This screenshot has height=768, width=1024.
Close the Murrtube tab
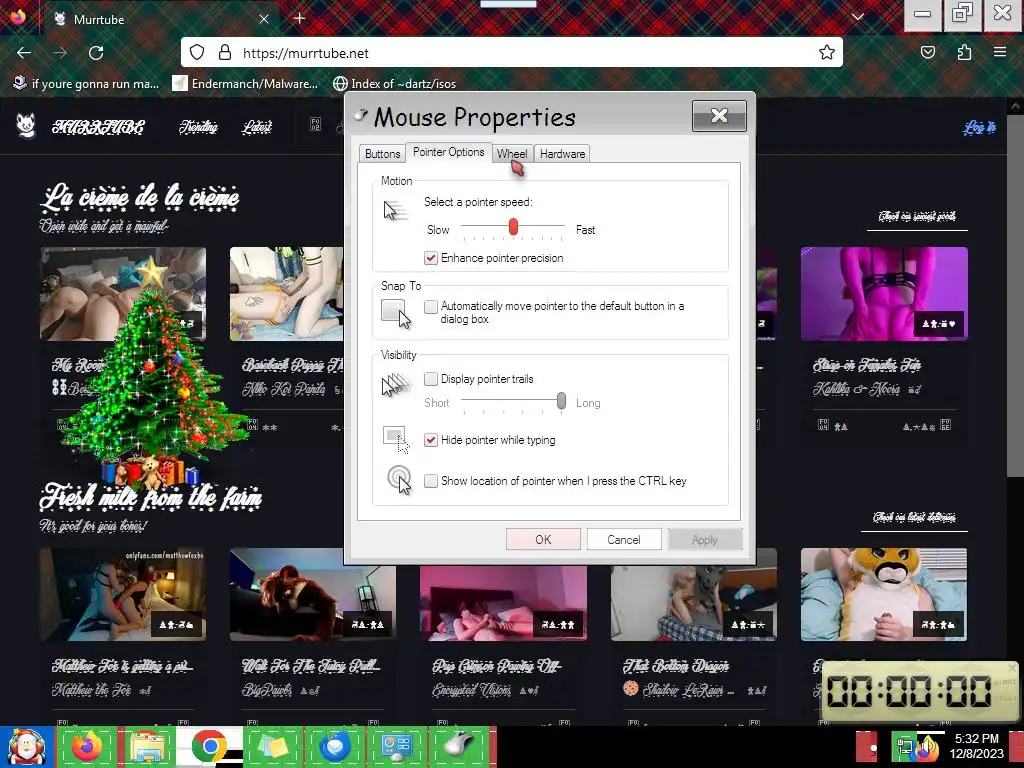click(x=264, y=19)
